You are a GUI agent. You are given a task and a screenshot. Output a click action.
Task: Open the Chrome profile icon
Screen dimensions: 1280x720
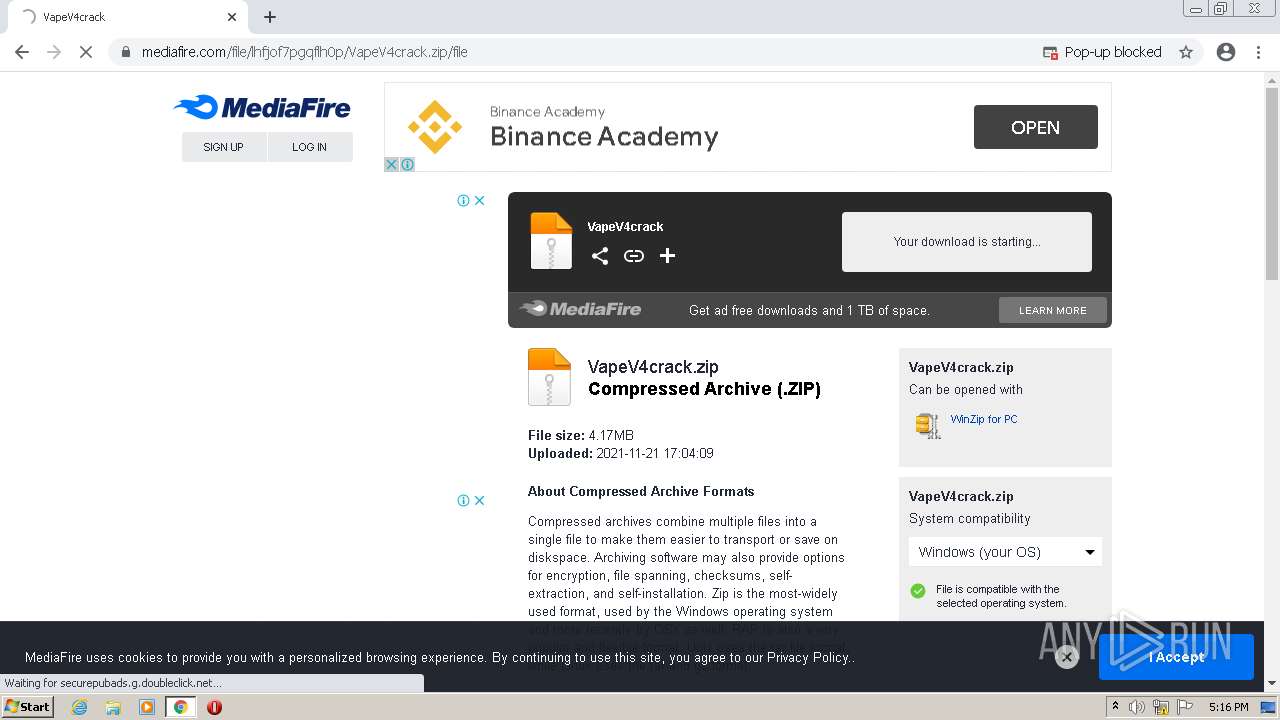click(1226, 52)
